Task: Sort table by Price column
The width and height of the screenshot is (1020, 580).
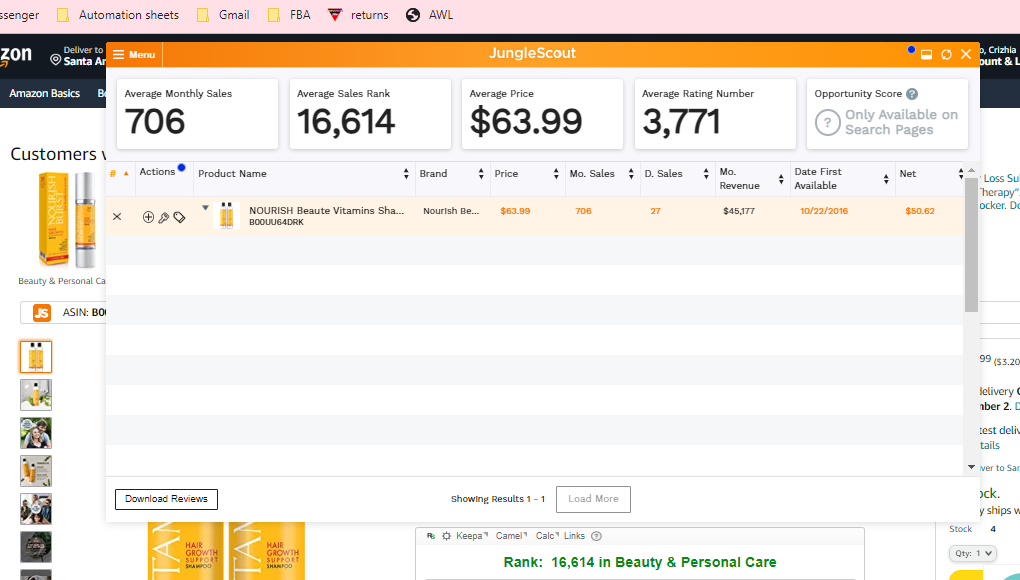Action: pyautogui.click(x=556, y=174)
